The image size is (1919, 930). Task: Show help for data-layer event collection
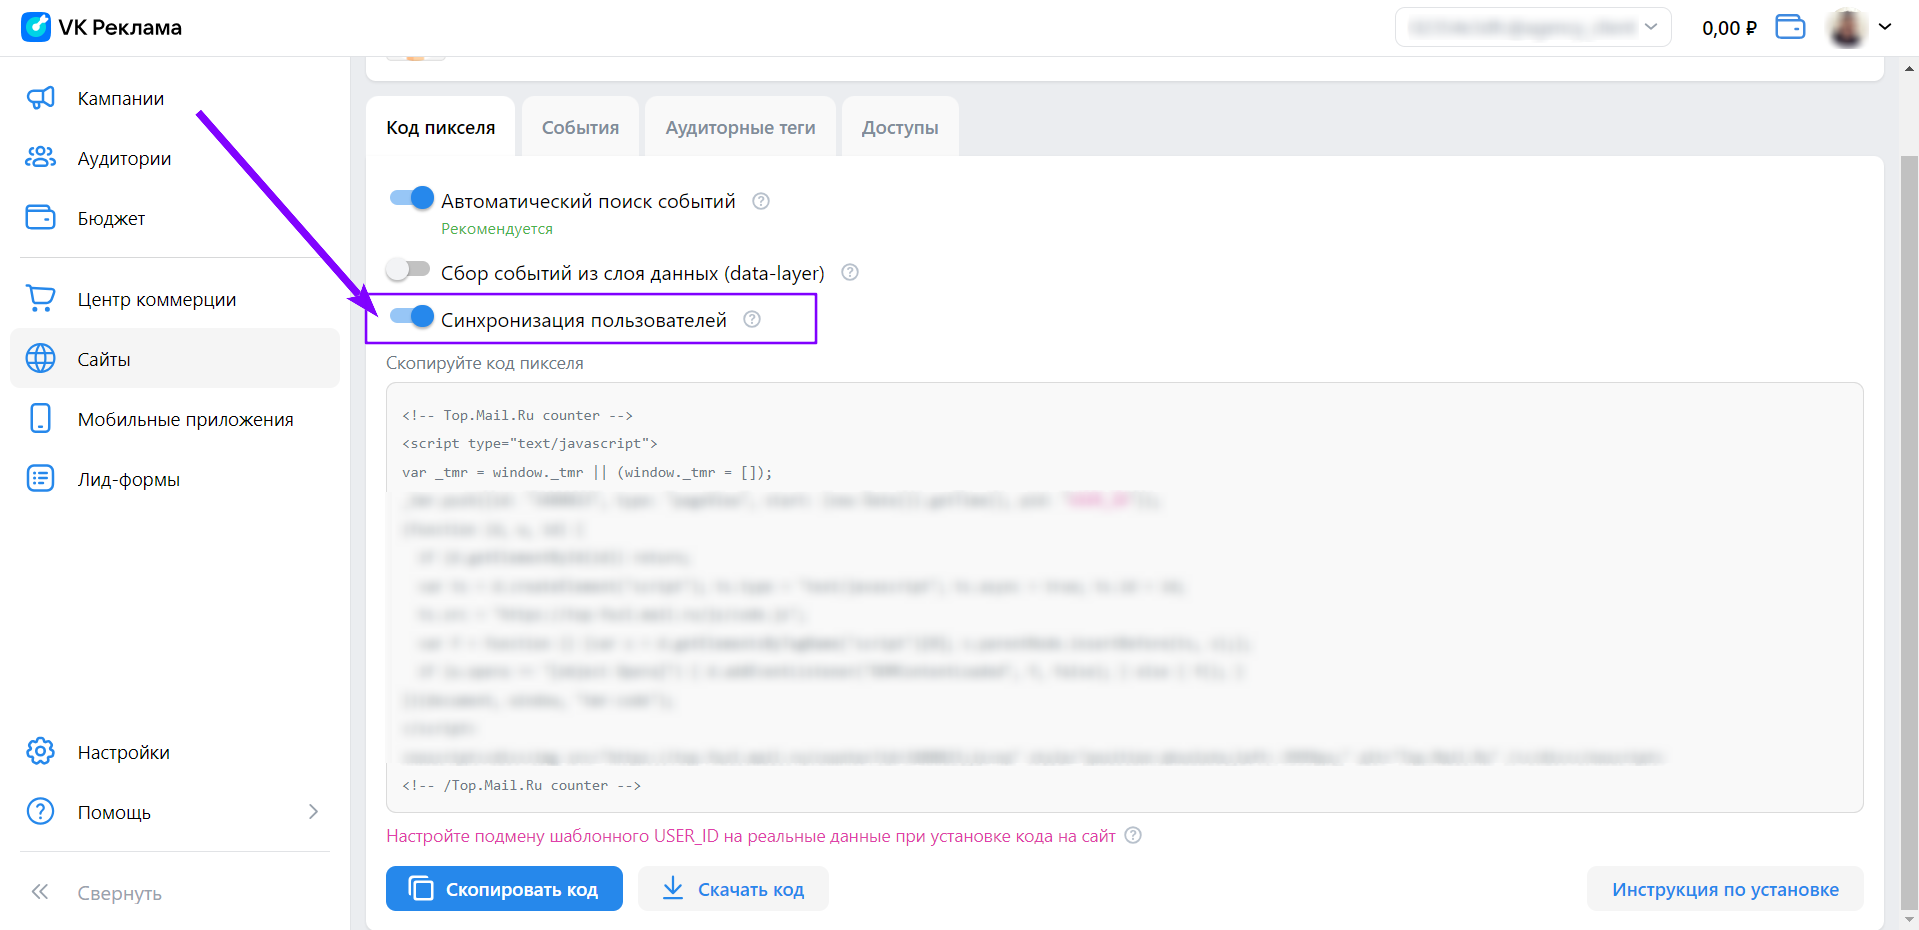(850, 272)
